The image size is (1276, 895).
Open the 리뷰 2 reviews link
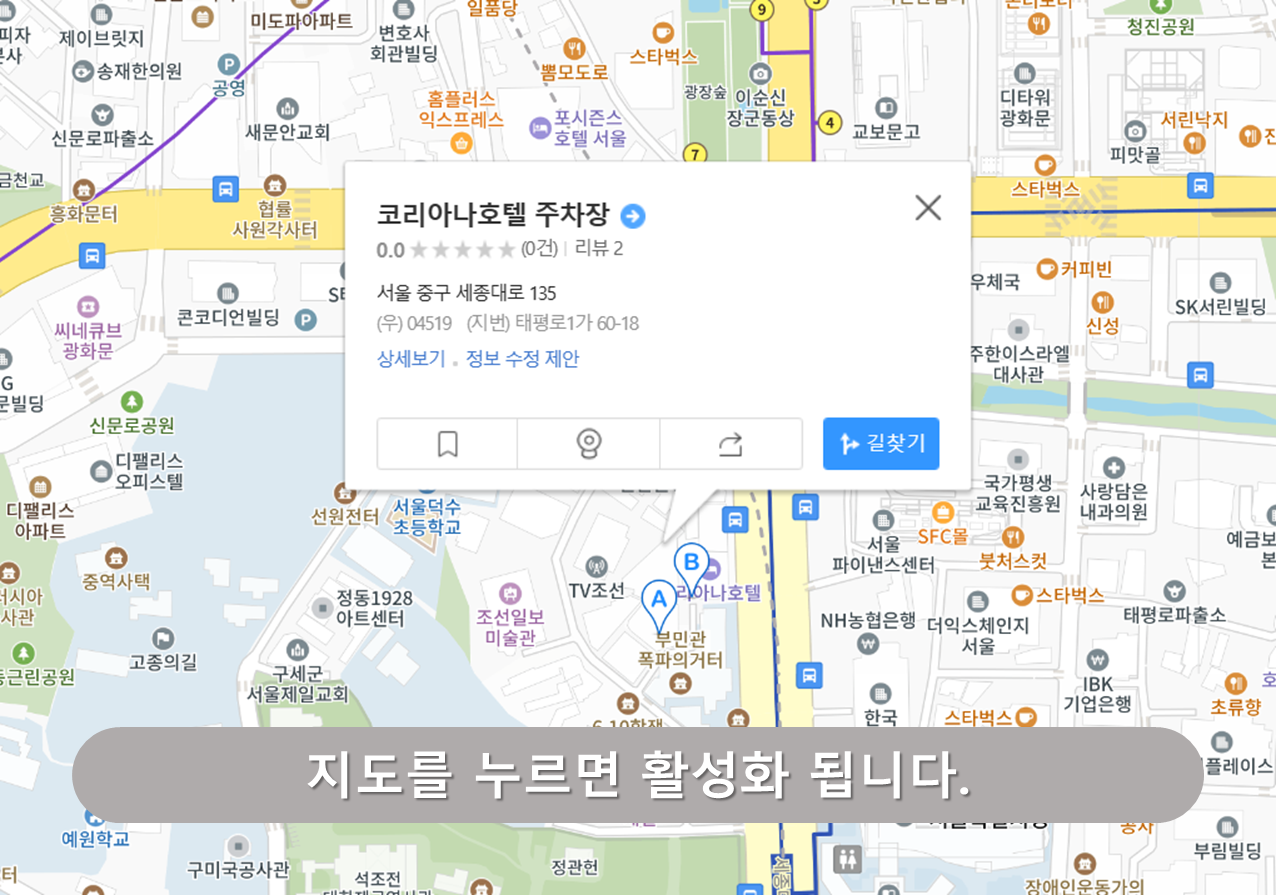[597, 250]
